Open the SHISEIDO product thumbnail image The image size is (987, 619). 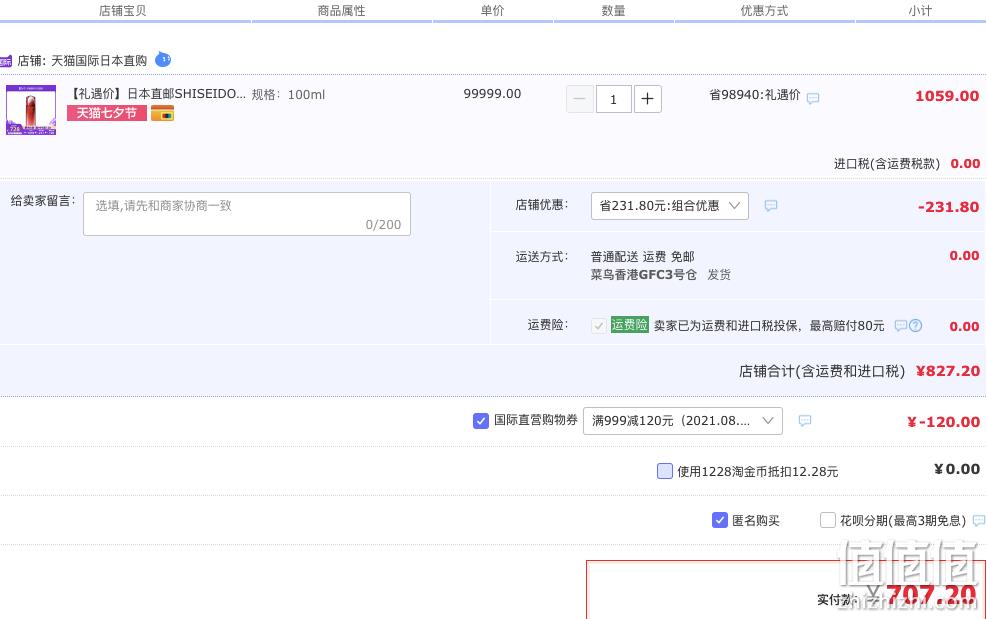click(x=31, y=110)
